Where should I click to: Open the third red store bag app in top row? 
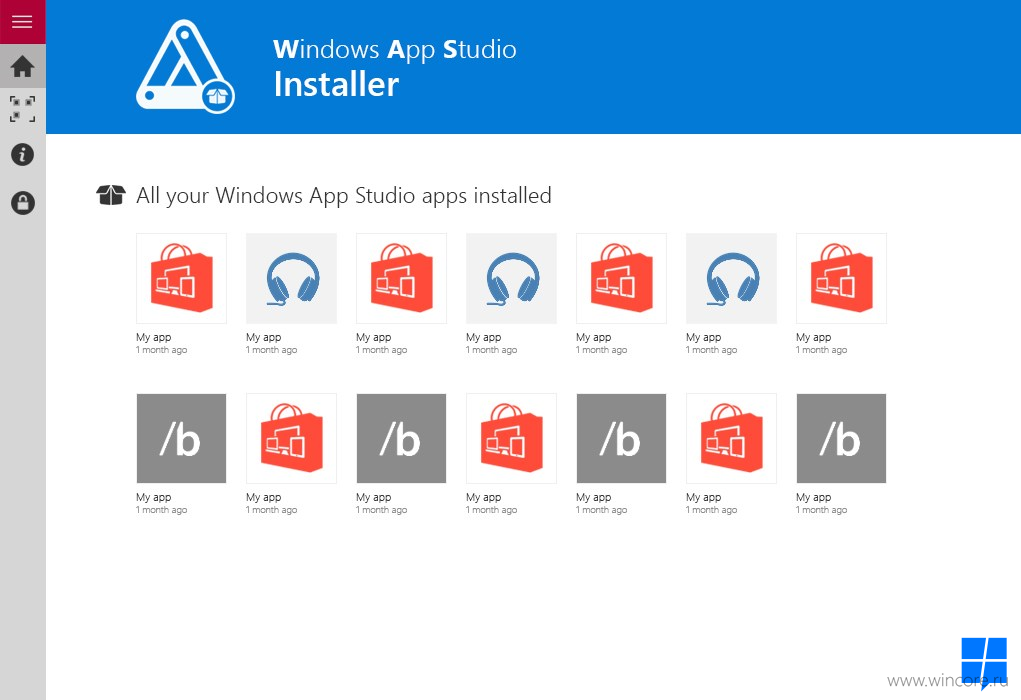click(x=621, y=278)
